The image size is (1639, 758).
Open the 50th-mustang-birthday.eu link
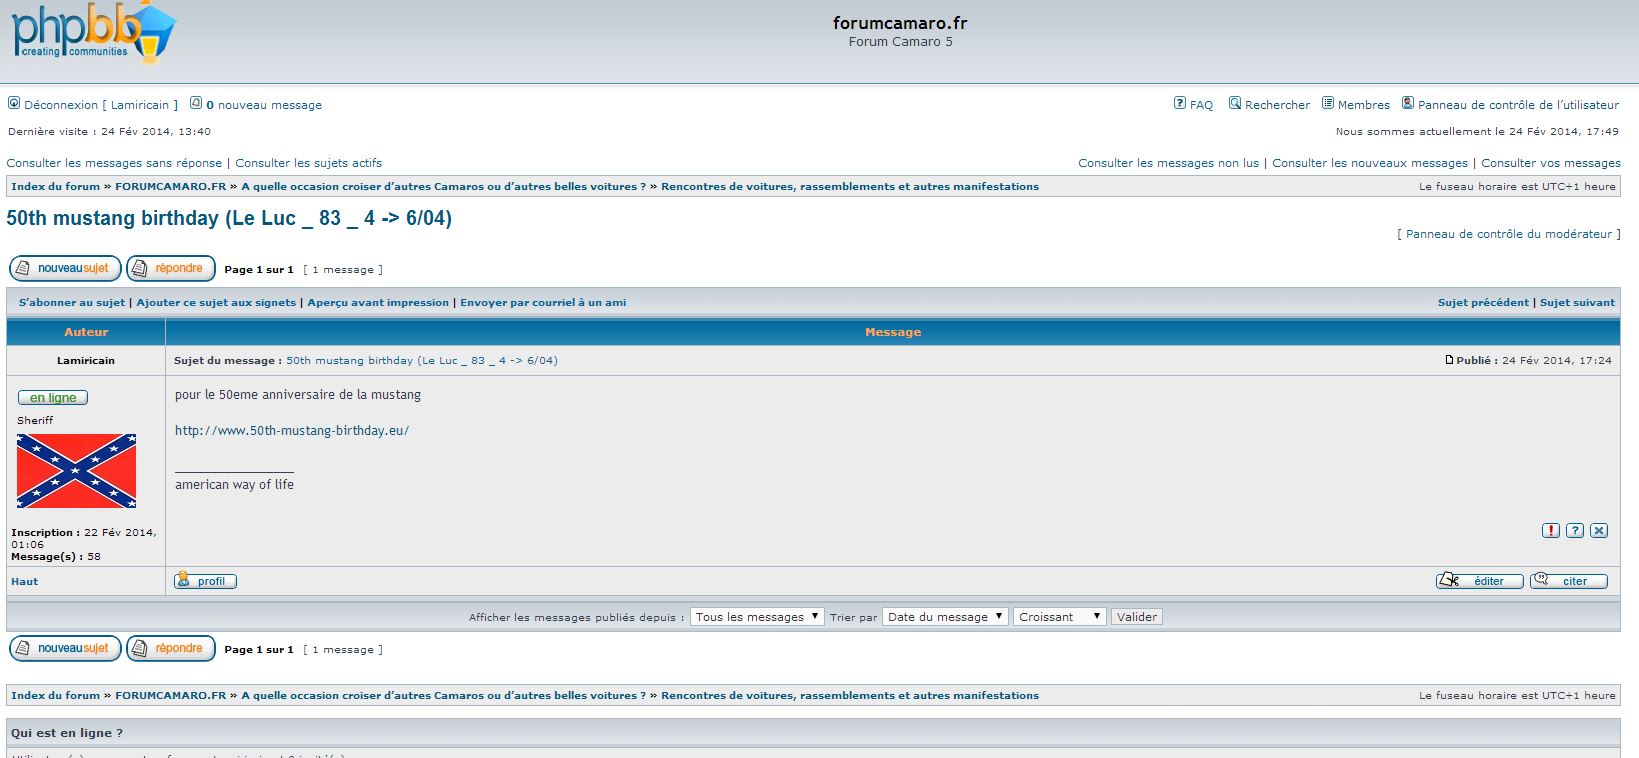click(292, 431)
